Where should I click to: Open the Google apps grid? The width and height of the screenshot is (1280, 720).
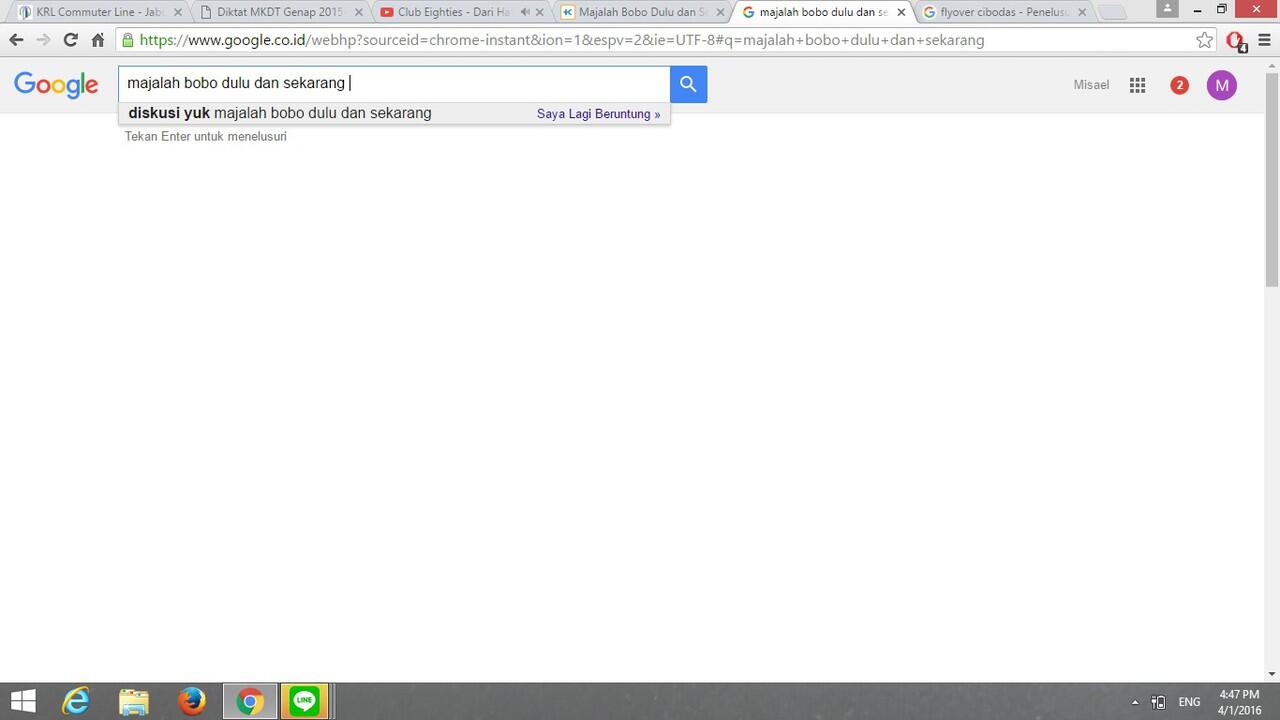(1137, 85)
